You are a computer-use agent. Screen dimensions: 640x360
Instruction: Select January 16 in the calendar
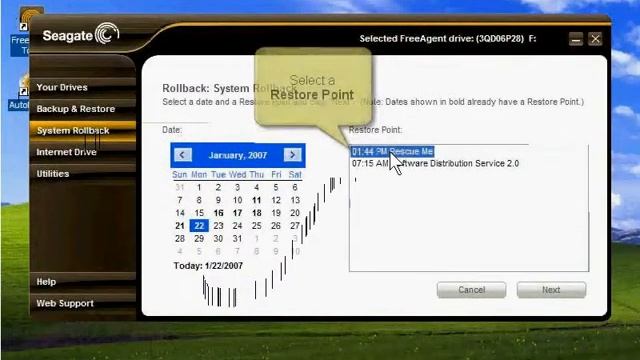(218, 213)
